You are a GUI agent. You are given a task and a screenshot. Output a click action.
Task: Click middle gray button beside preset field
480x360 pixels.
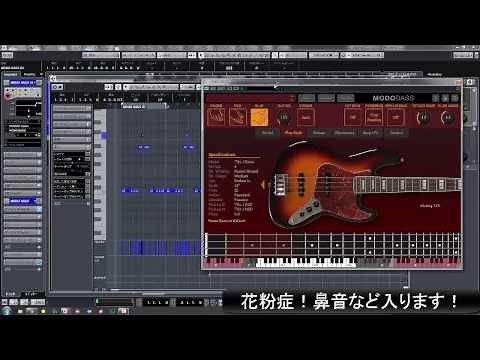tap(326, 98)
